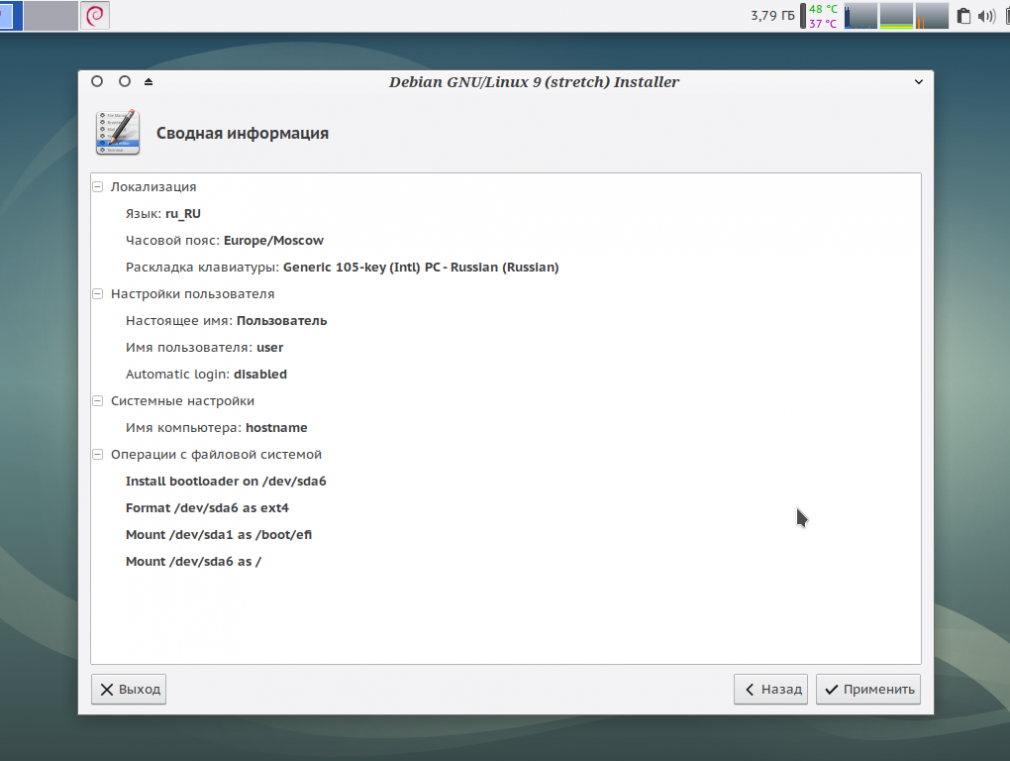1010x761 pixels.
Task: Switch to the second grey workspace
Action: [x=51, y=15]
